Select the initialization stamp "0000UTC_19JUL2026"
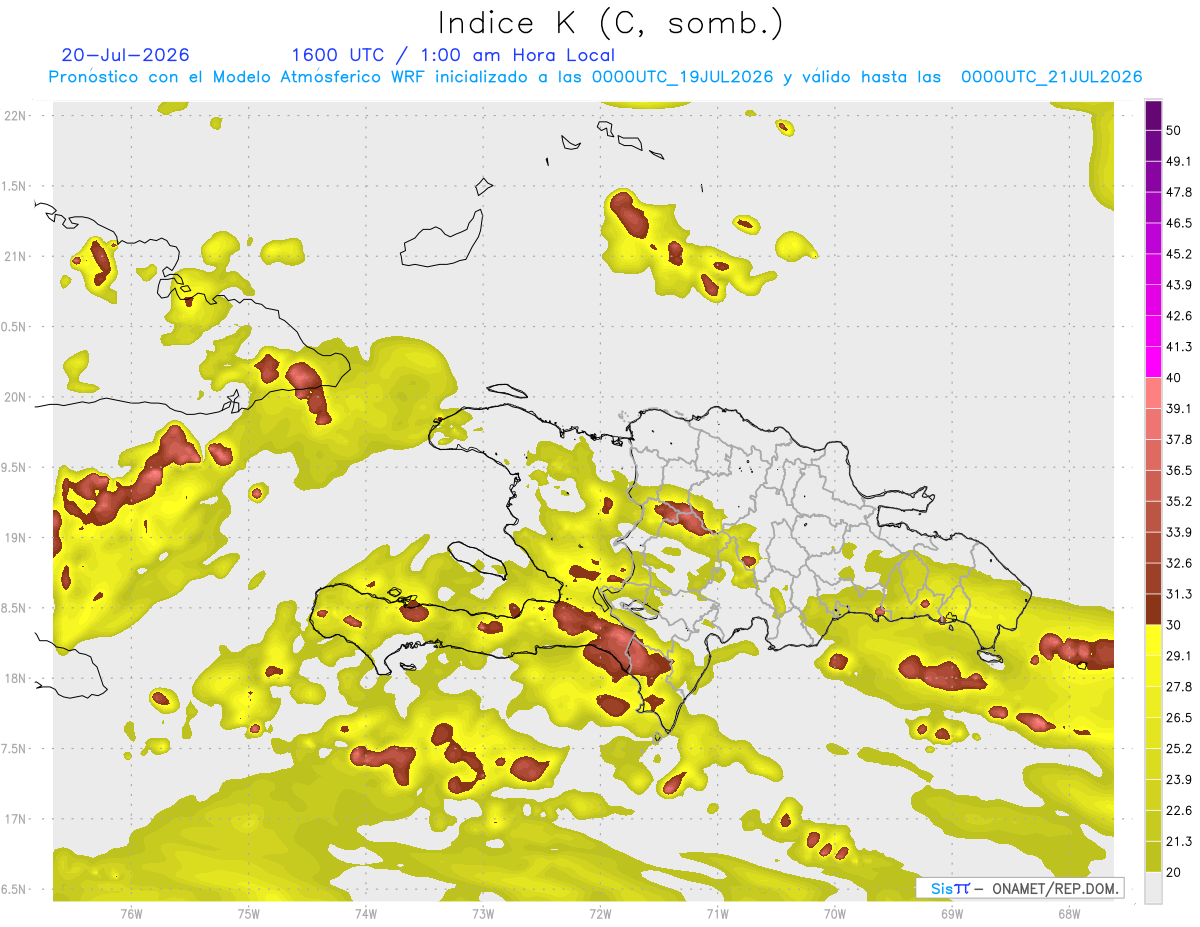 (x=682, y=77)
